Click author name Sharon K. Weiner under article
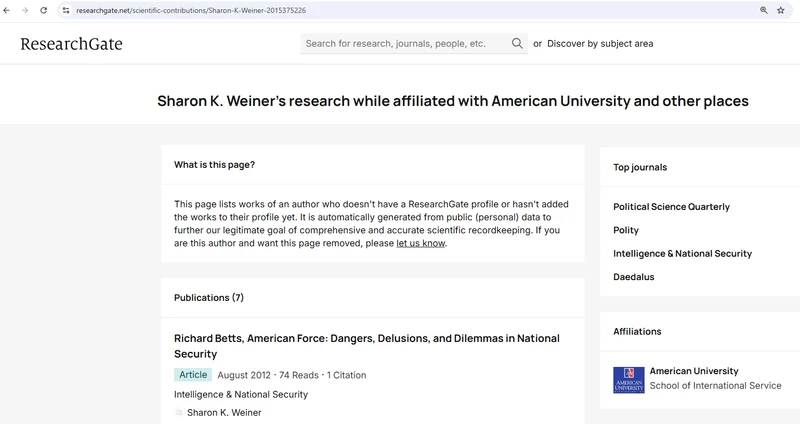Image resolution: width=800 pixels, height=424 pixels. 224,412
